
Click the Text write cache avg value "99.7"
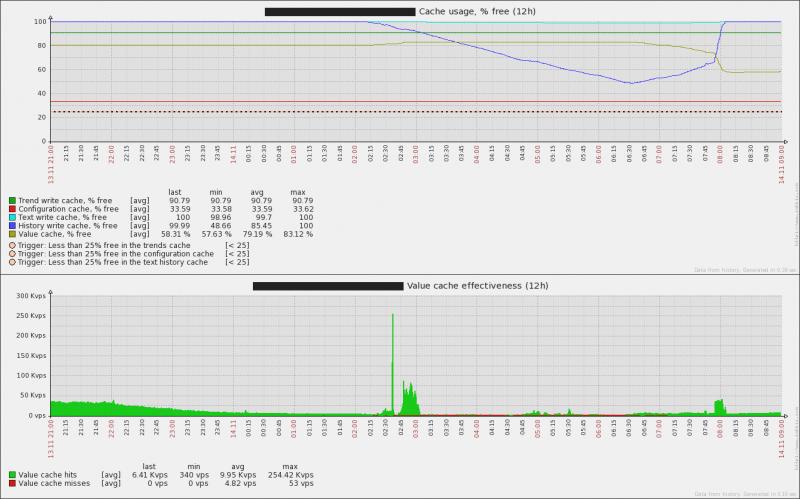264,217
